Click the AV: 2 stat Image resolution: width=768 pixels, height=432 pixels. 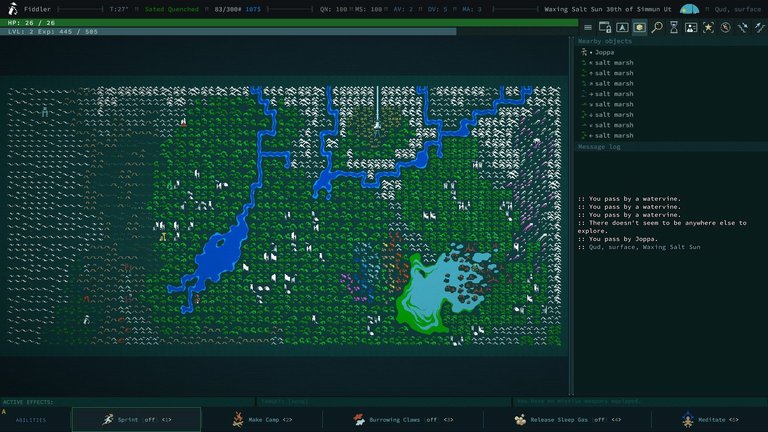click(x=404, y=9)
